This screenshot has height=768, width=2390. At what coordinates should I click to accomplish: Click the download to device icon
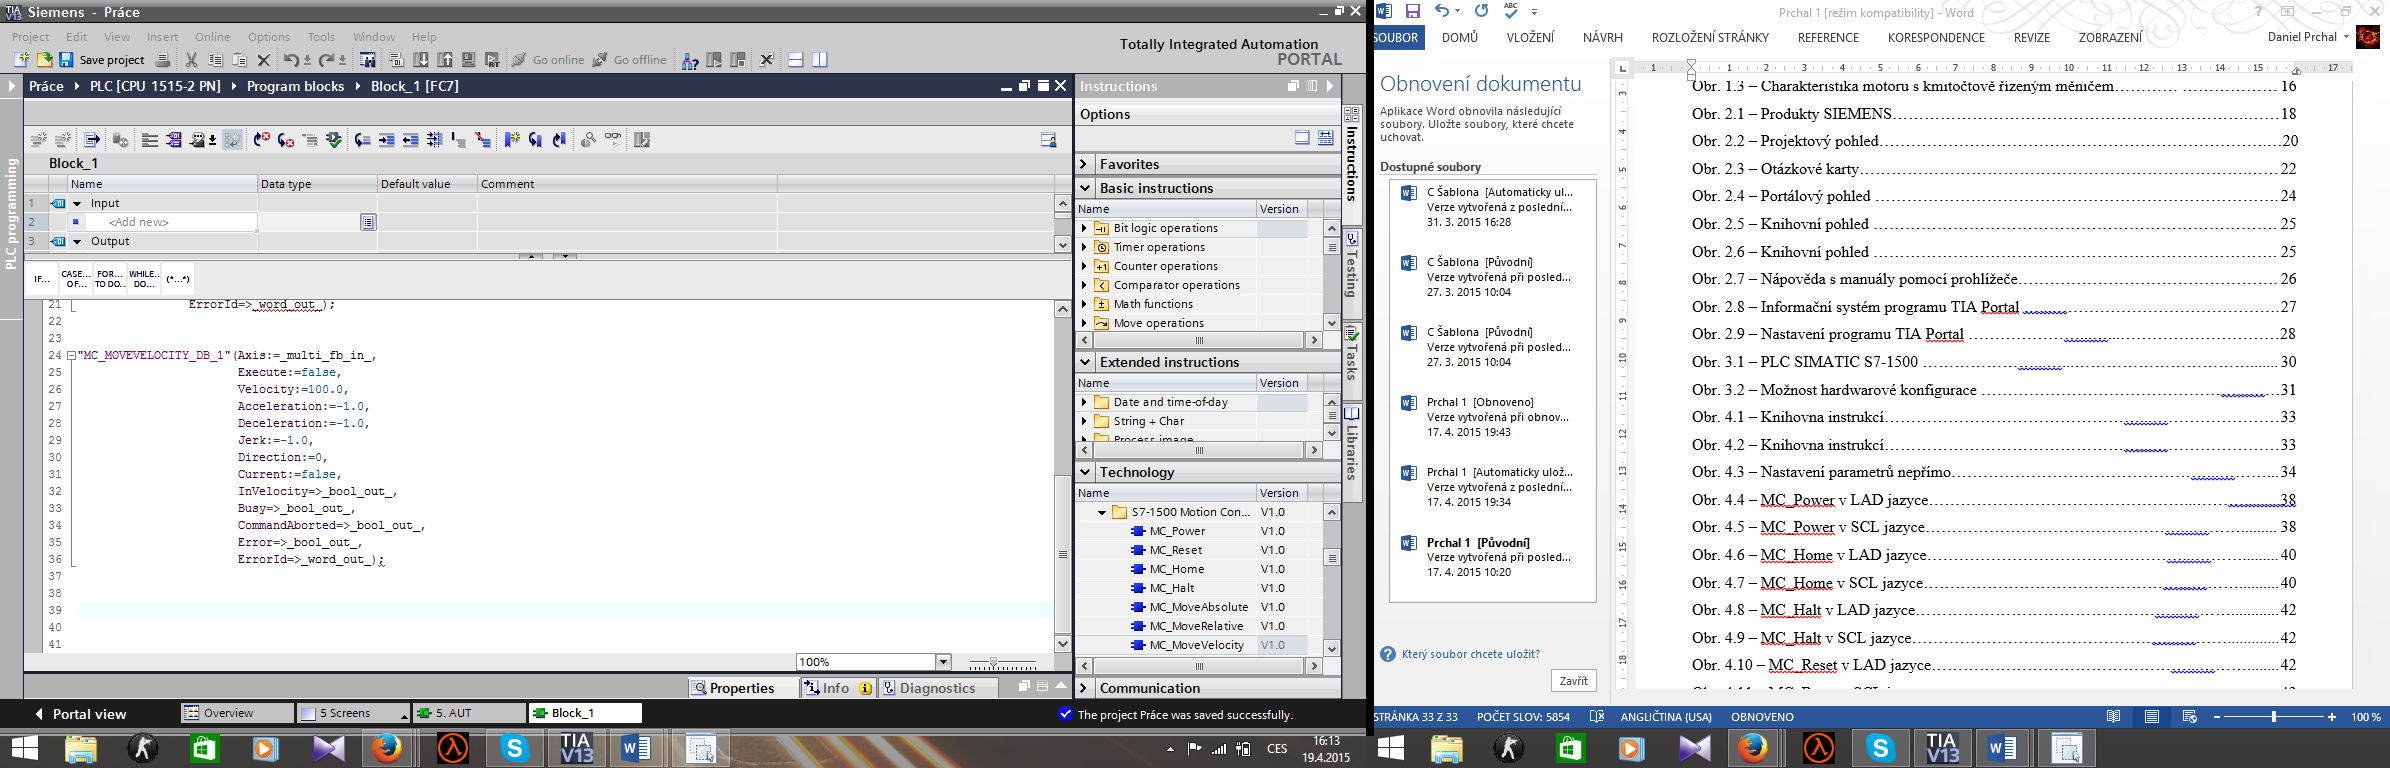[421, 60]
